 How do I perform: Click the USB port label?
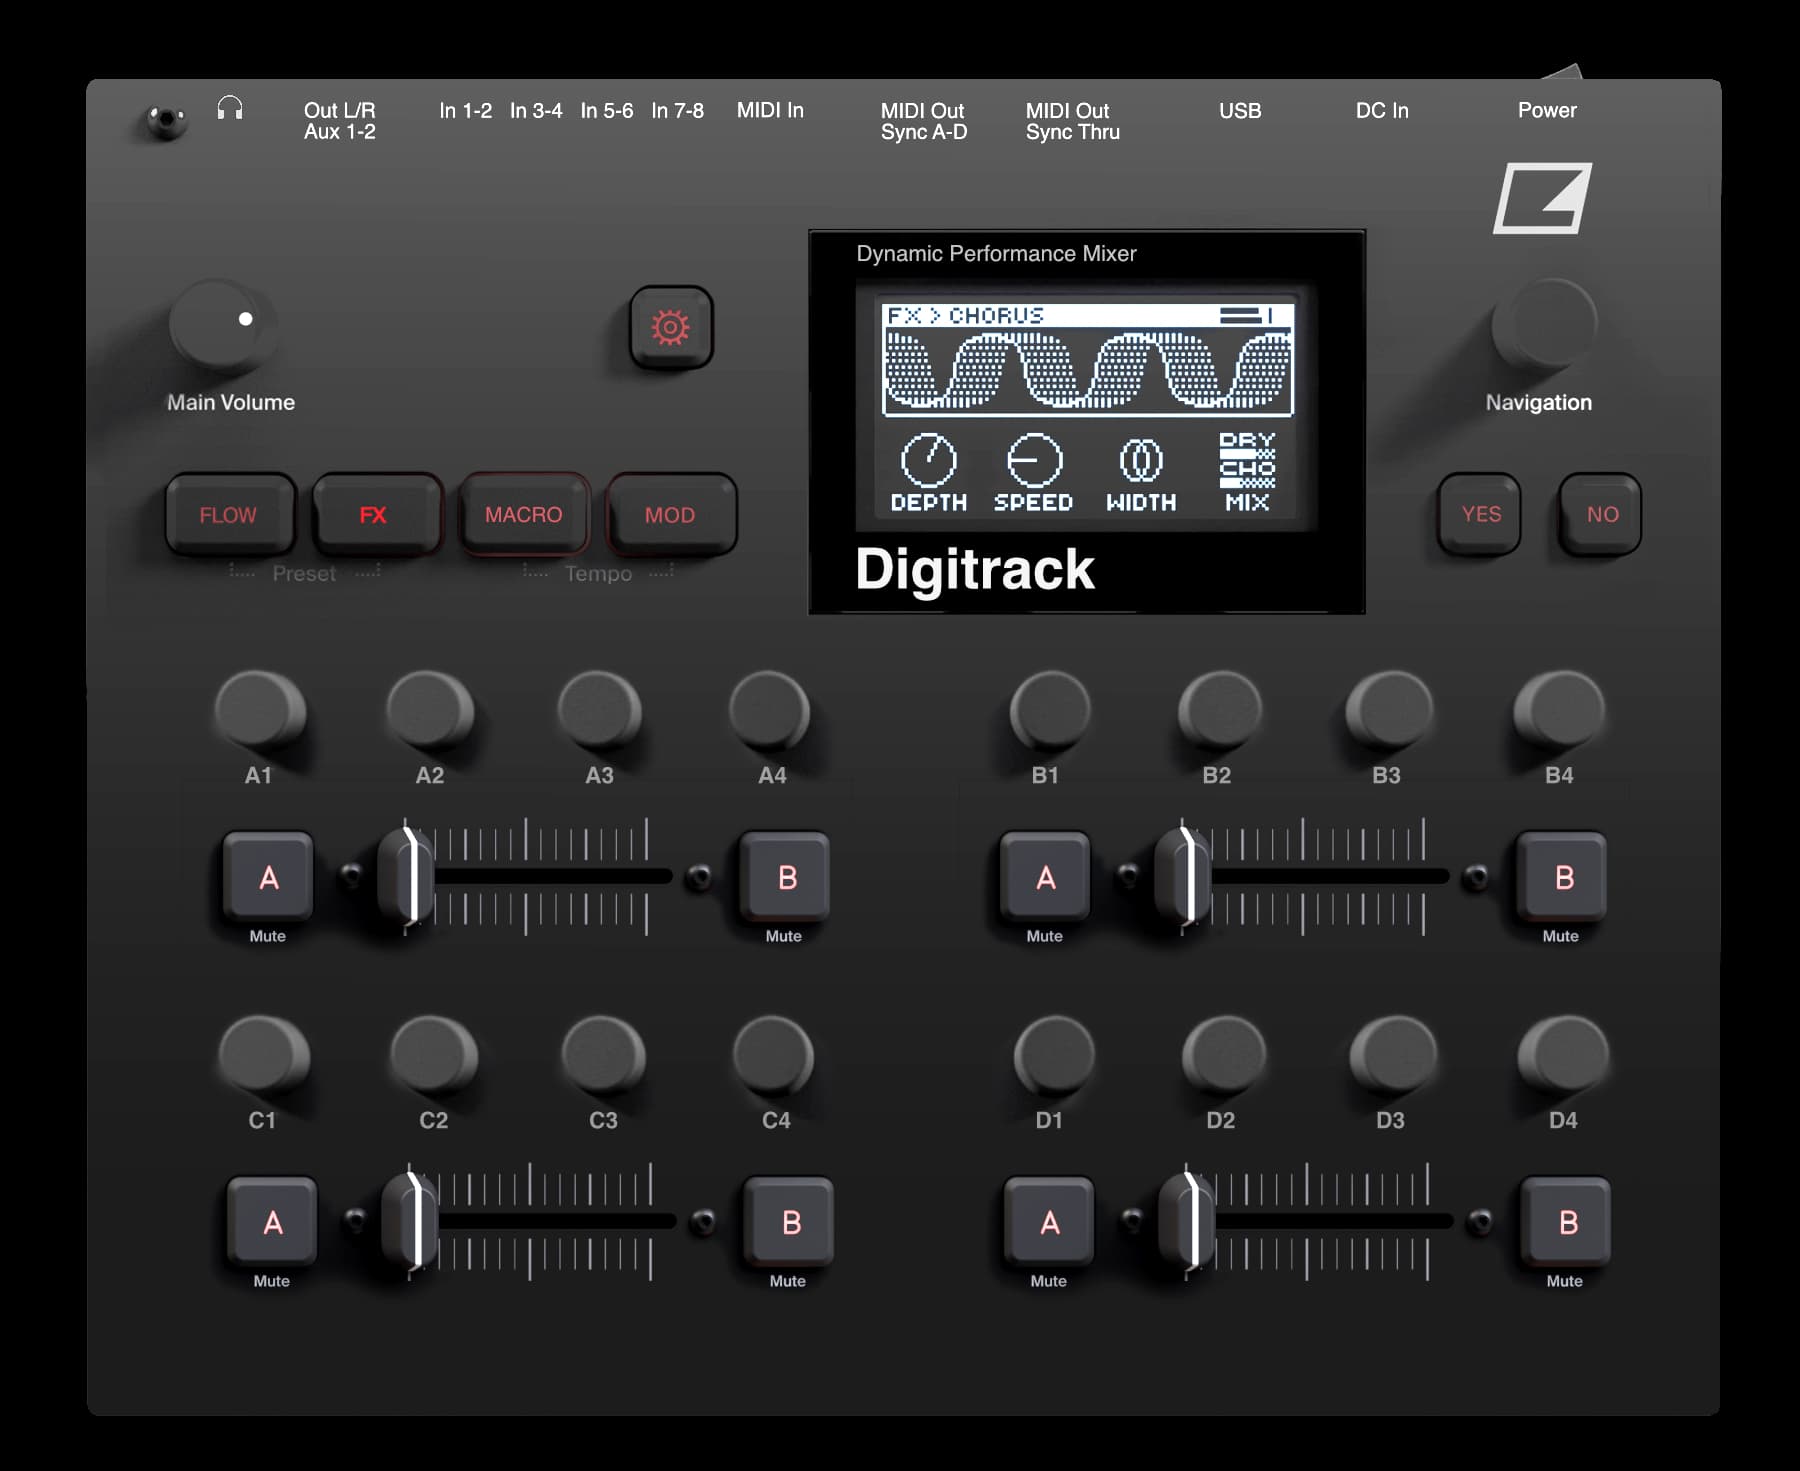tap(1240, 111)
